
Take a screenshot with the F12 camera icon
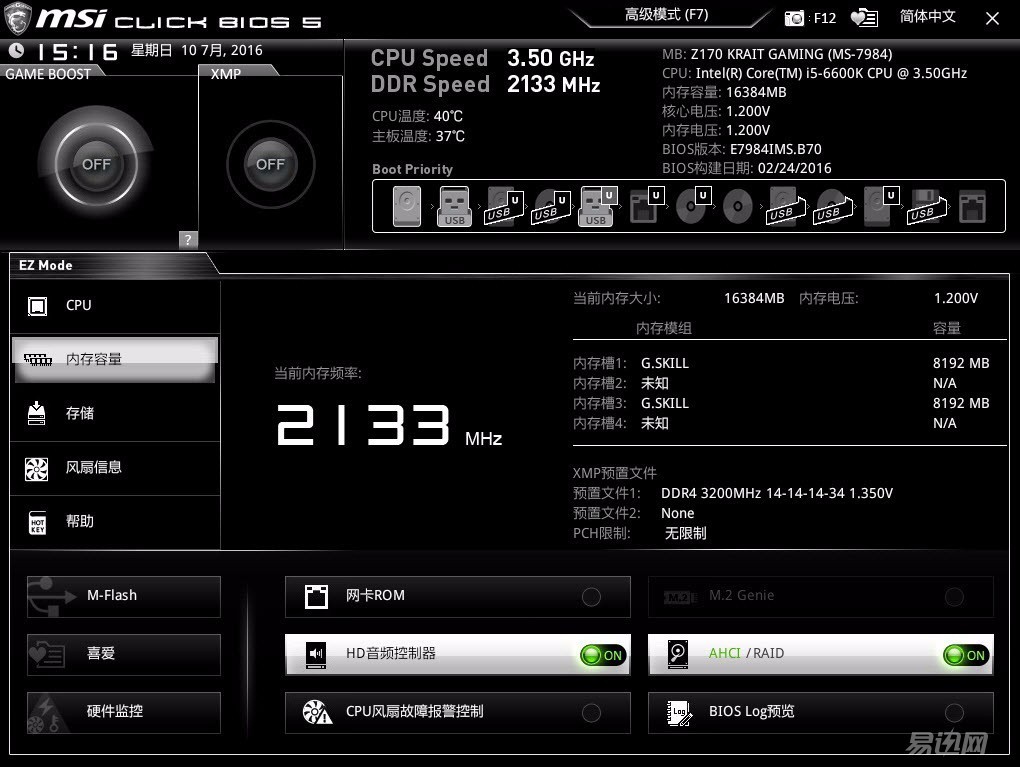794,18
